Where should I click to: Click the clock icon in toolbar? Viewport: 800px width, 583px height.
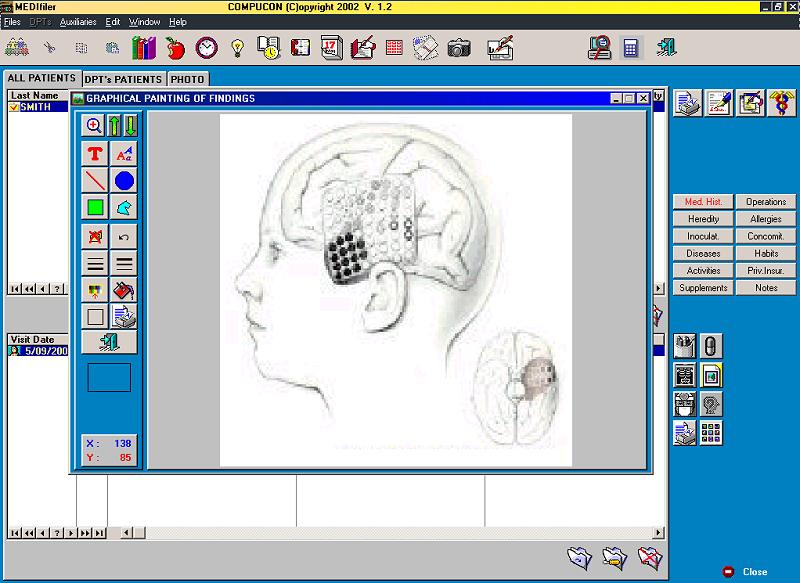click(x=207, y=48)
